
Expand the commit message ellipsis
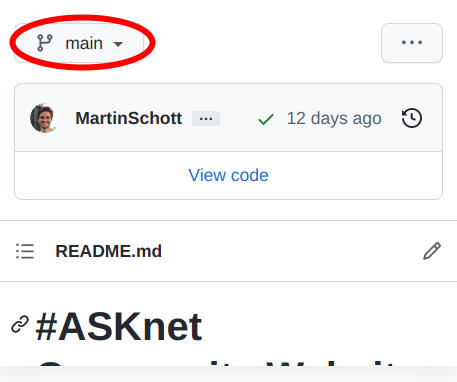tap(206, 118)
